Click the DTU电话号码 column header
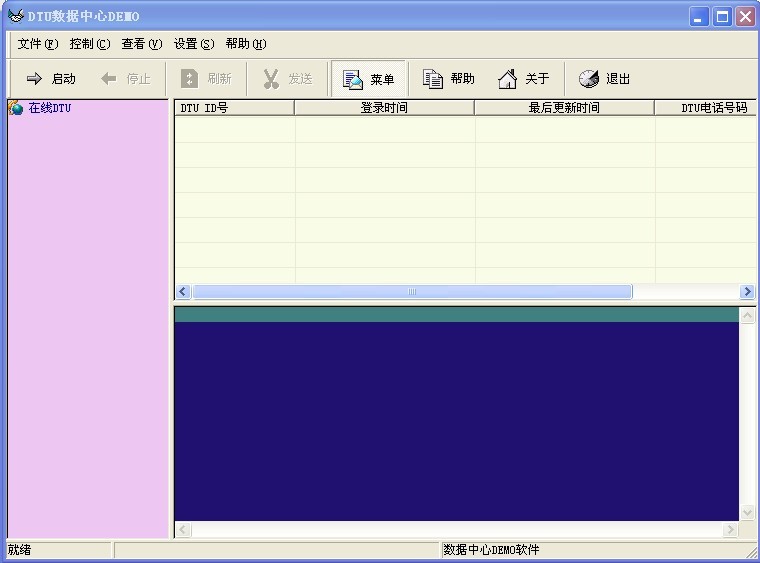Image resolution: width=760 pixels, height=563 pixels. point(705,108)
